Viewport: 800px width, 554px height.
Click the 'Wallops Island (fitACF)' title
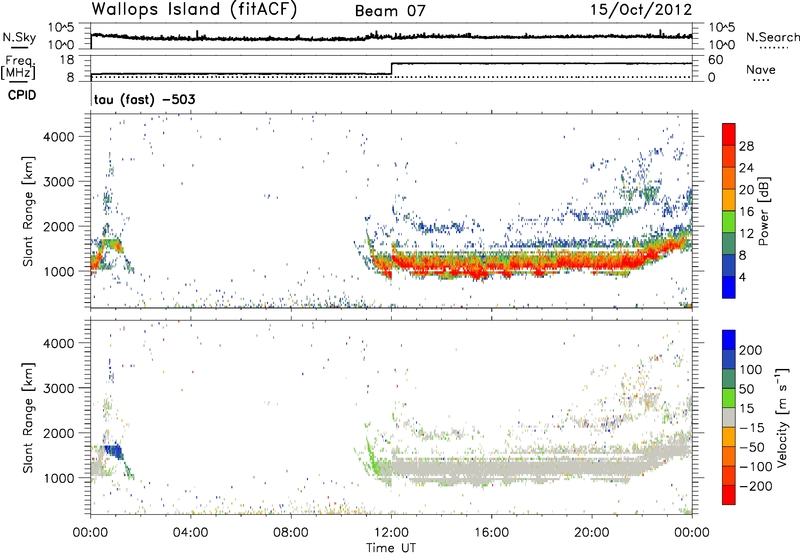tap(194, 10)
